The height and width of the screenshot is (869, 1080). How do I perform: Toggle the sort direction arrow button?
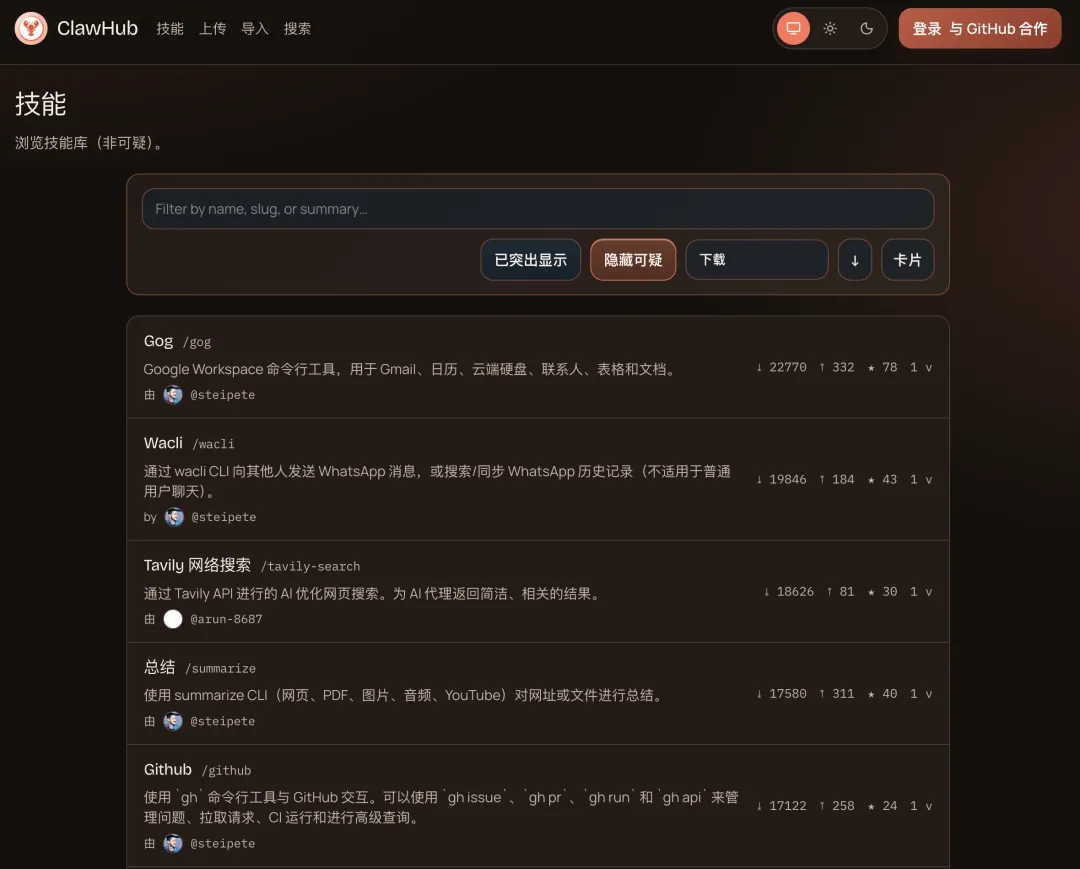click(x=855, y=260)
